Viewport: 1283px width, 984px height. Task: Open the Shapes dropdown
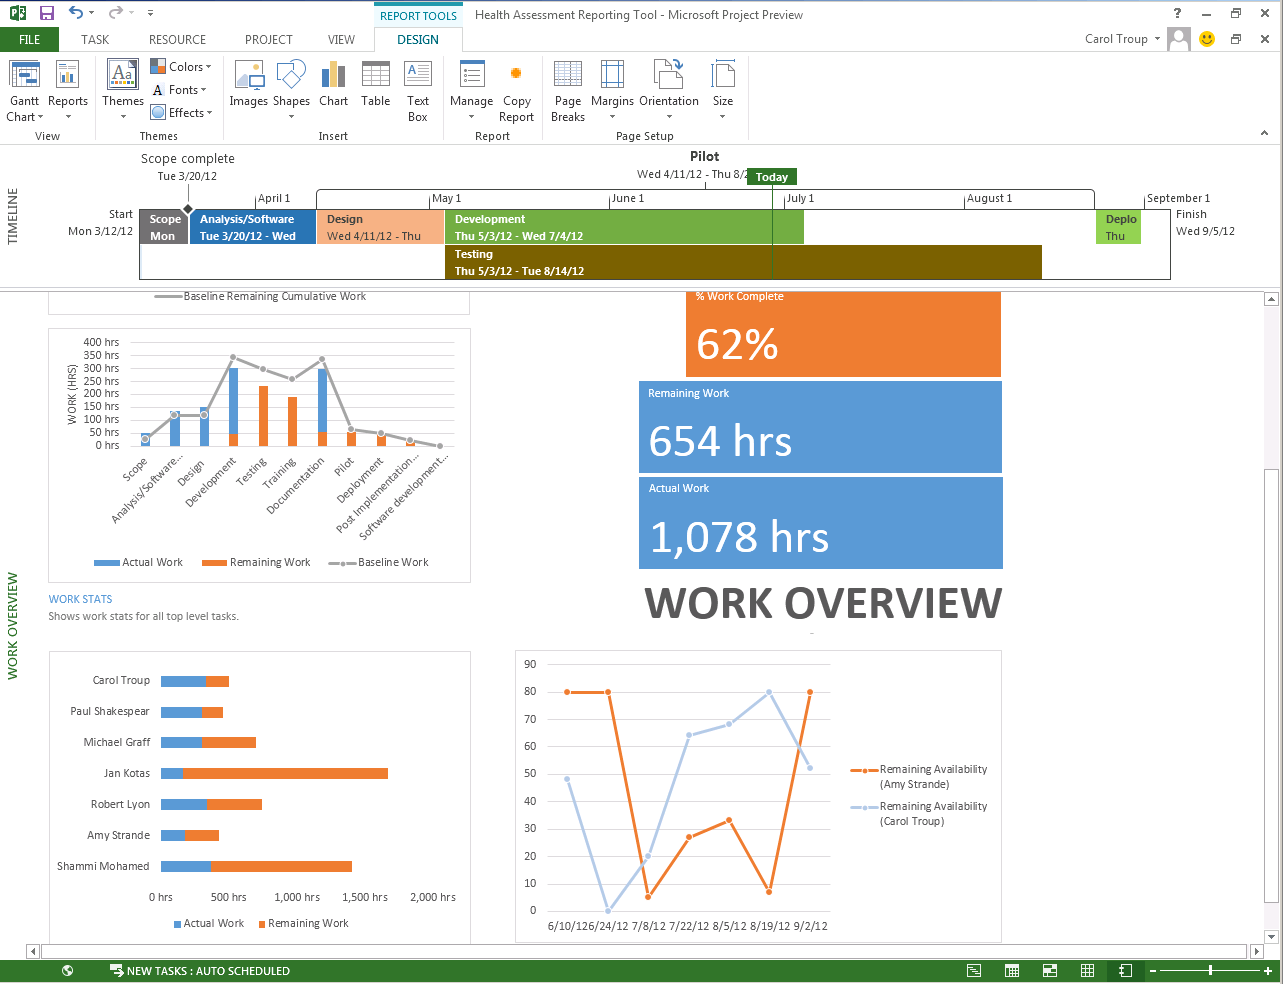[x=291, y=88]
